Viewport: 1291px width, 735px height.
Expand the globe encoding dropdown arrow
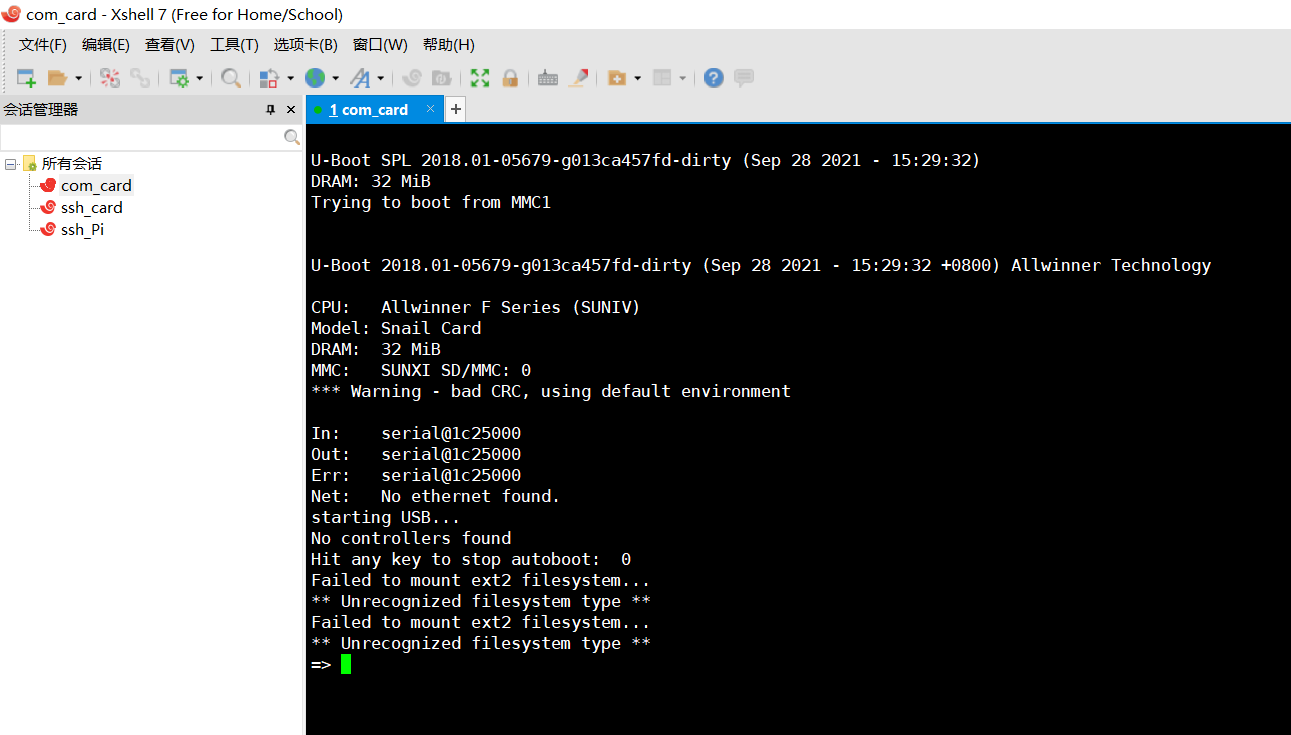point(335,78)
